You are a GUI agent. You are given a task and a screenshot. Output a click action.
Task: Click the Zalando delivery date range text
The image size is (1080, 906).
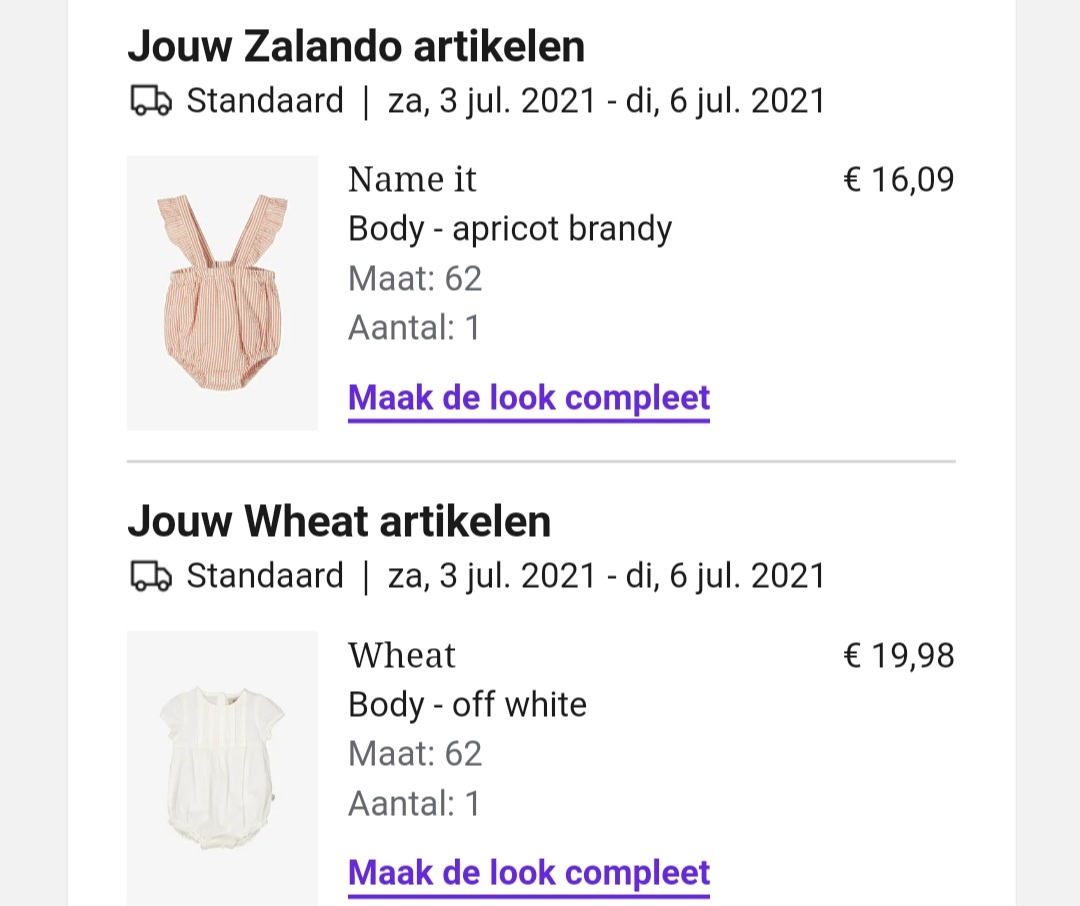coord(607,102)
